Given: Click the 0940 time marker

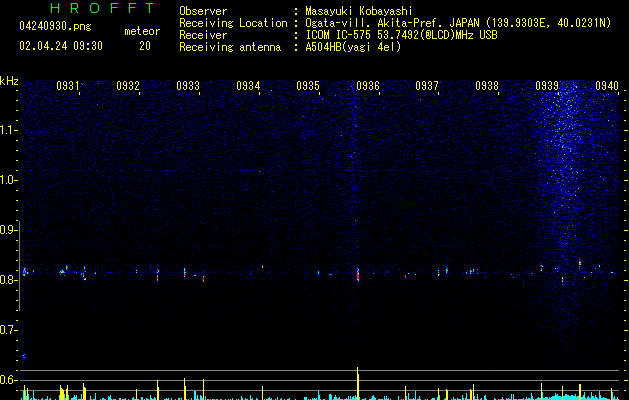Looking at the screenshot, I should (x=607, y=85).
